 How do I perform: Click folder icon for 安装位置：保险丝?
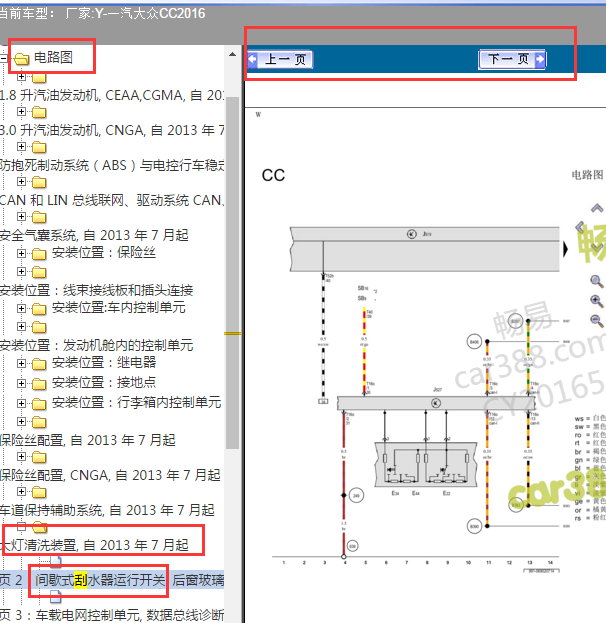(39, 253)
